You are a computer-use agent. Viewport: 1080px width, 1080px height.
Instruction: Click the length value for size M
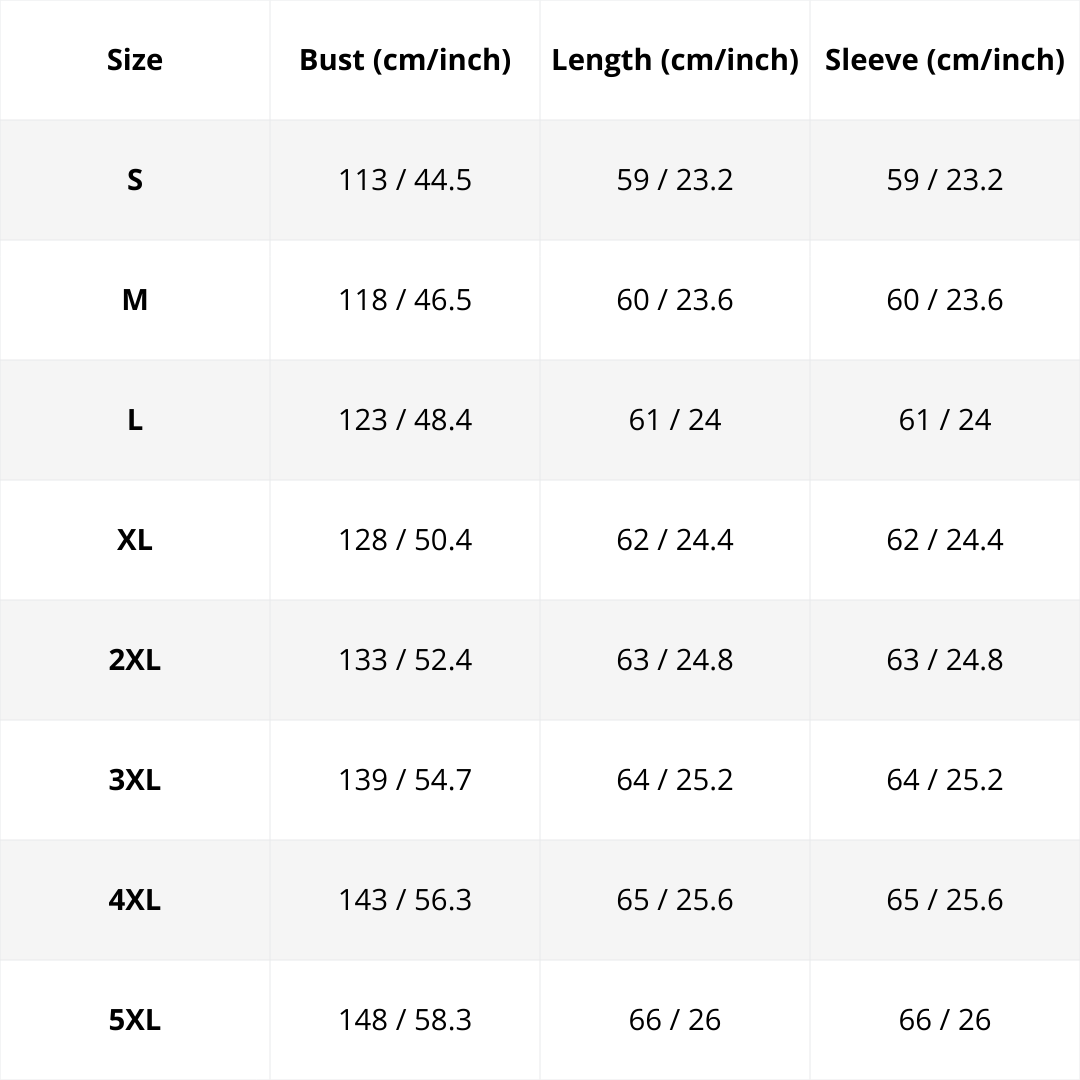[x=675, y=300]
